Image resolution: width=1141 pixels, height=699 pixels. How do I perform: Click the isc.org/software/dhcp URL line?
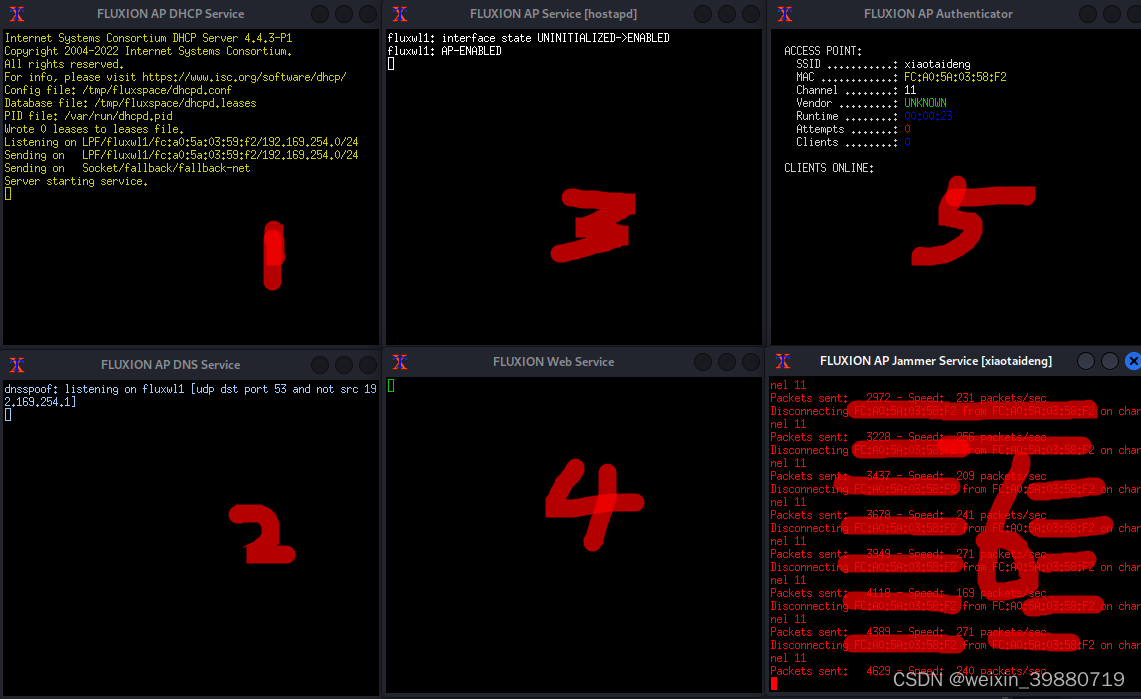(175, 77)
